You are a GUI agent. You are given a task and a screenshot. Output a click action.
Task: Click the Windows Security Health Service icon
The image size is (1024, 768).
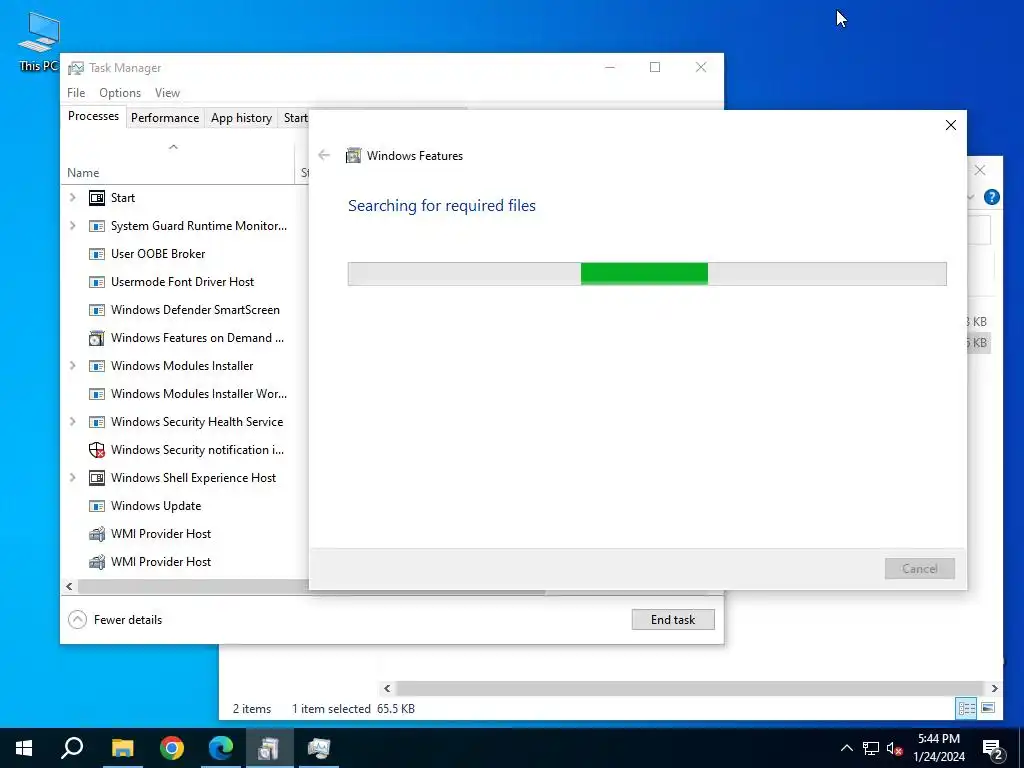pos(97,423)
